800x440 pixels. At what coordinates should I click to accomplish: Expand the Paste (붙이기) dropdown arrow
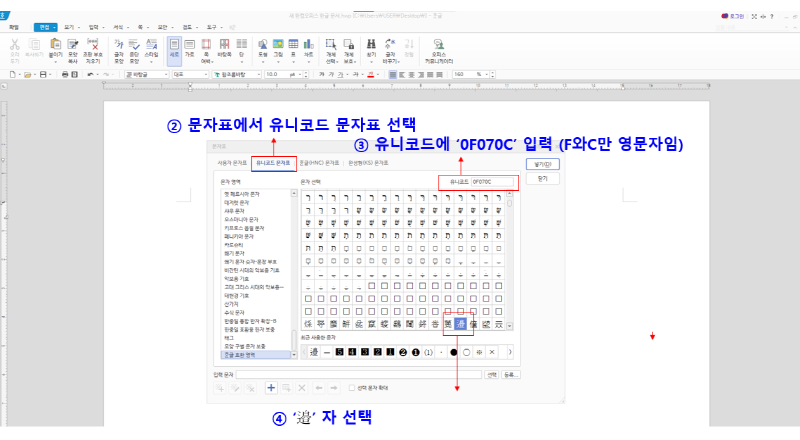tap(56, 62)
